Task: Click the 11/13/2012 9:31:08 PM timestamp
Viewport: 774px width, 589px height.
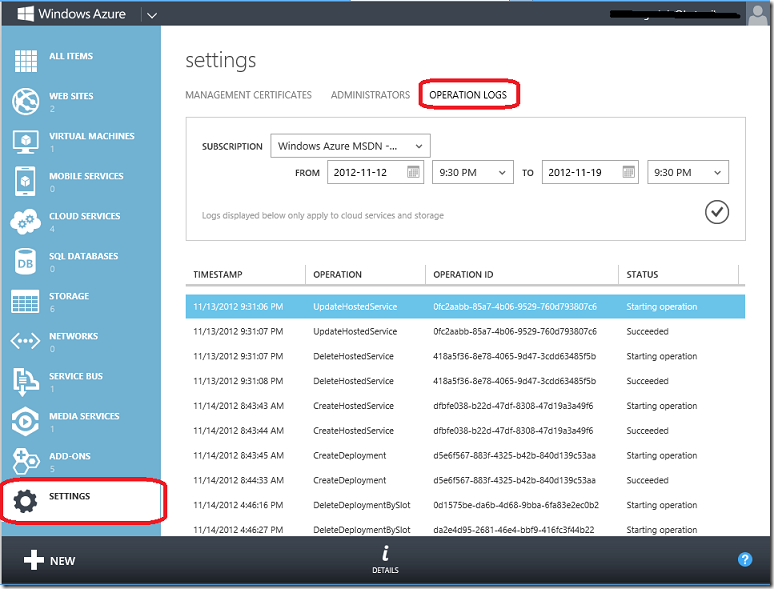Action: pyautogui.click(x=238, y=381)
